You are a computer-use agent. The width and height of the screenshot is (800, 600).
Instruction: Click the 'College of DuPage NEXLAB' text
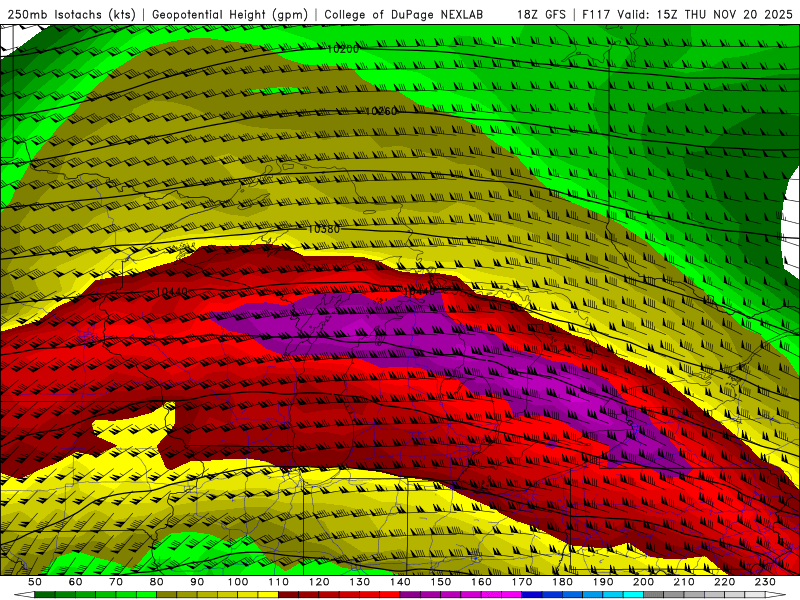[404, 15]
